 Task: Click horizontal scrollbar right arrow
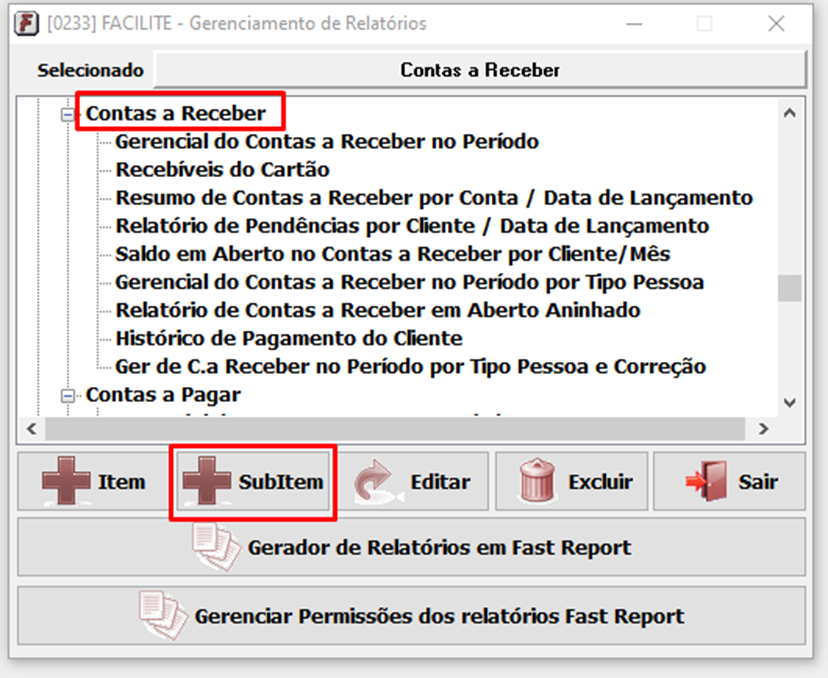tap(763, 428)
